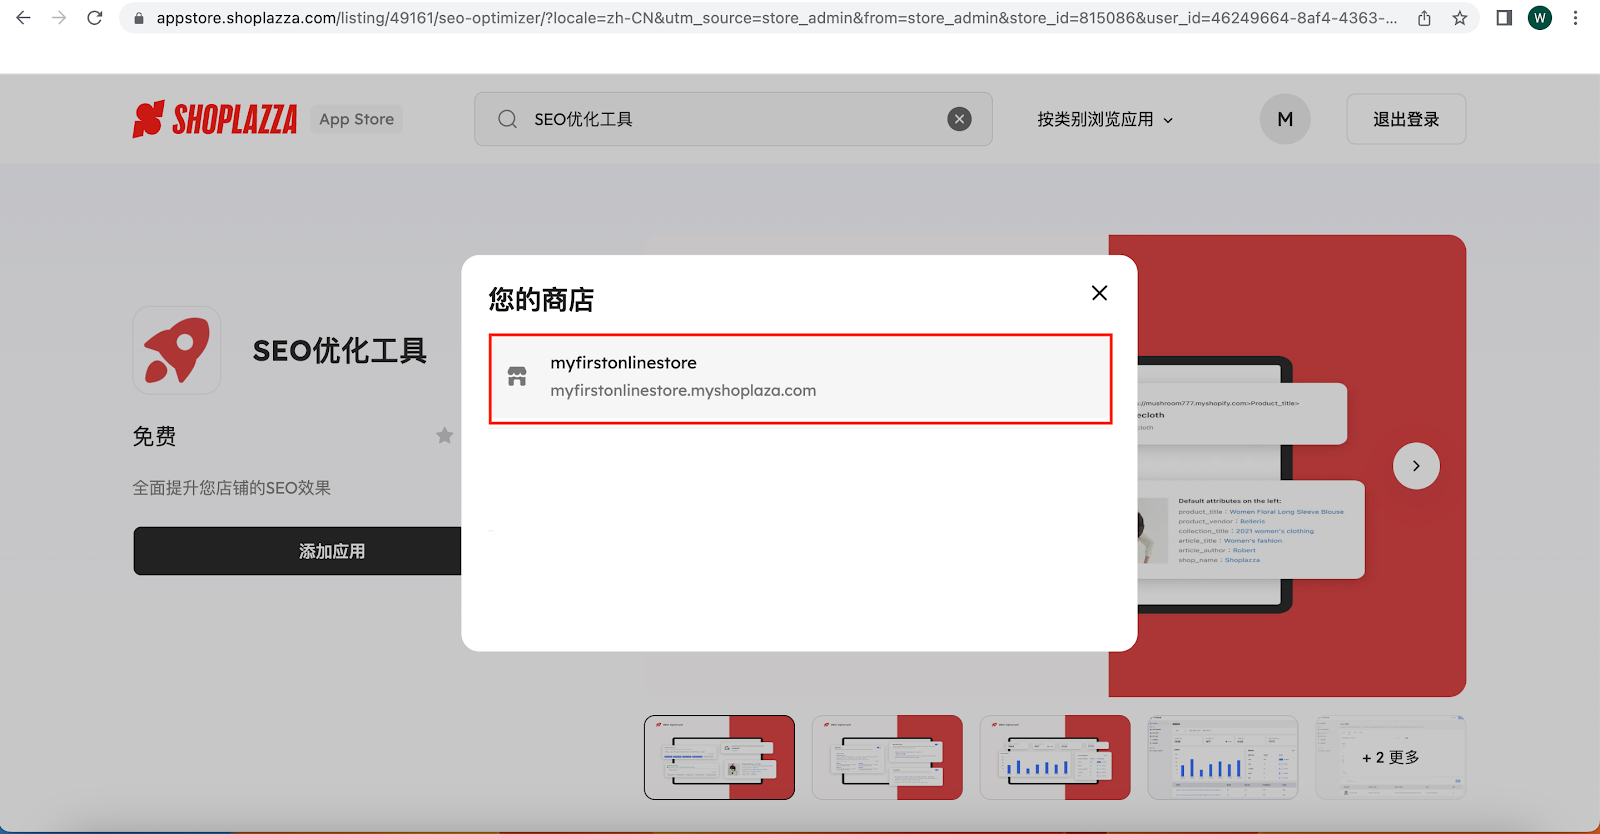
Task: Reload the page with the refresh icon
Action: tap(95, 18)
